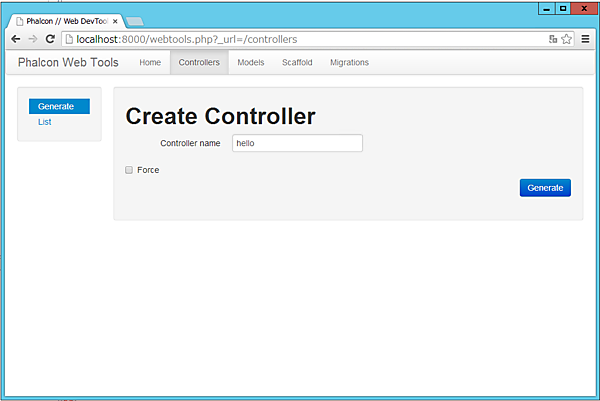Select the Phalcon // Web DevTools browser tab
The height and width of the screenshot is (401, 600).
coord(66,21)
